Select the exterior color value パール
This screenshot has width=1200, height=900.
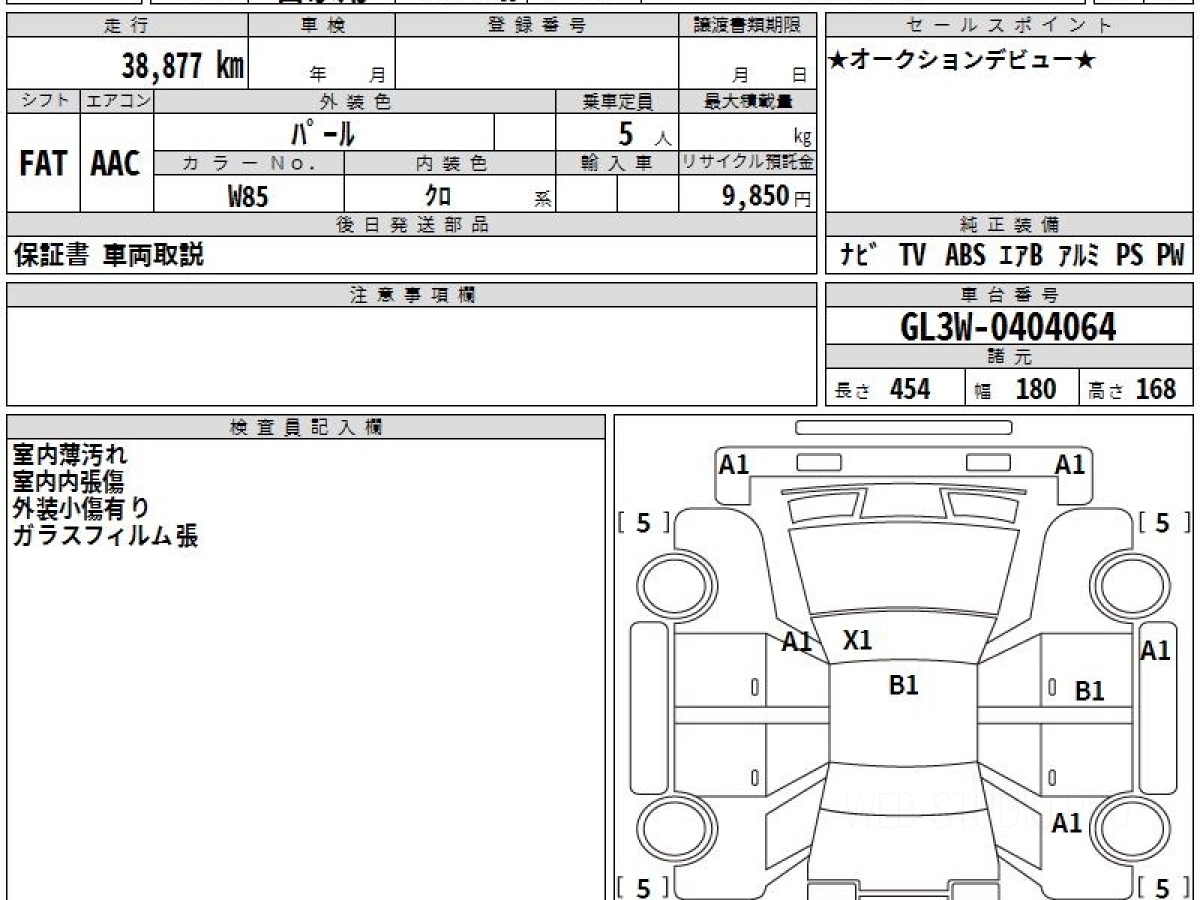point(323,132)
